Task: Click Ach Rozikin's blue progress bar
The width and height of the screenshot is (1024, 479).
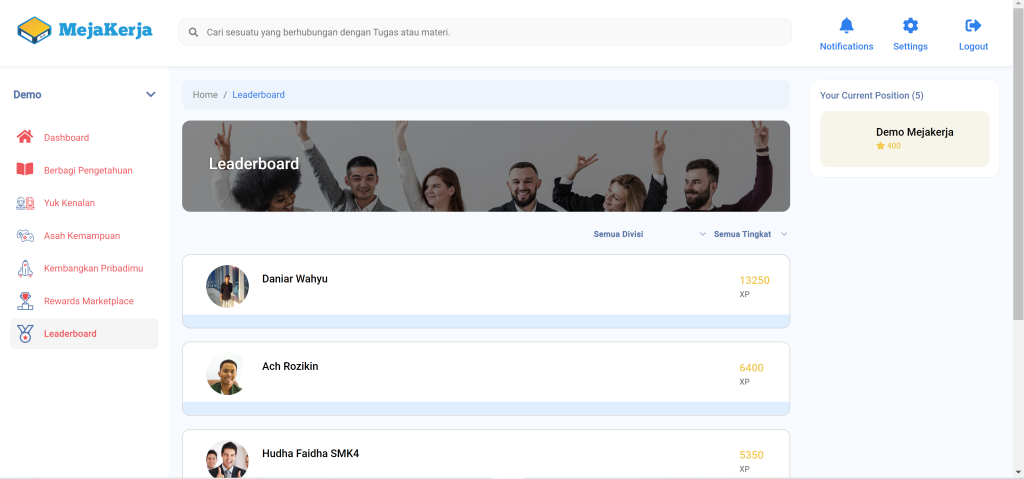Action: [x=486, y=408]
